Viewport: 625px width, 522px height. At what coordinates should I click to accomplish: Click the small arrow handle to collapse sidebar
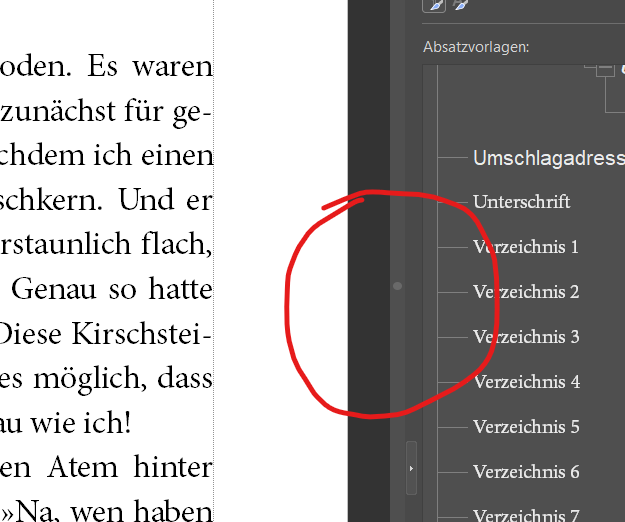pos(411,467)
